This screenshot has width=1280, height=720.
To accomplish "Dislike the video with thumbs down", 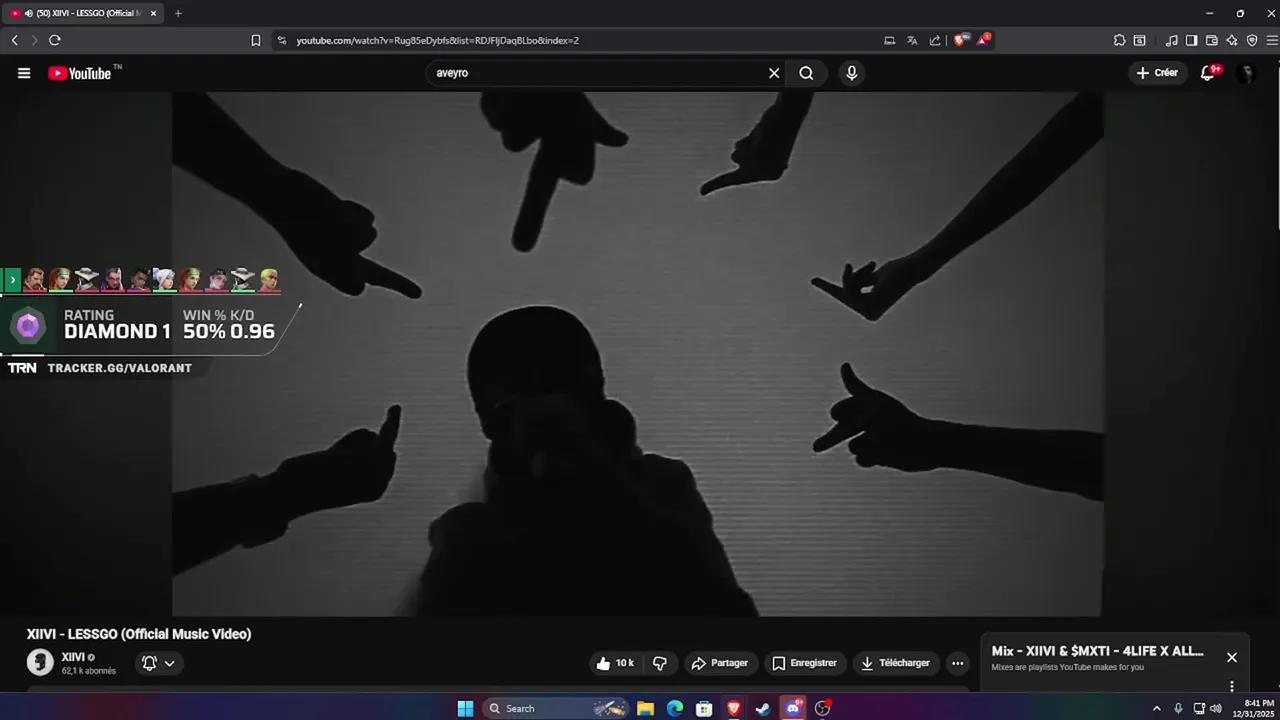I will pyautogui.click(x=660, y=663).
